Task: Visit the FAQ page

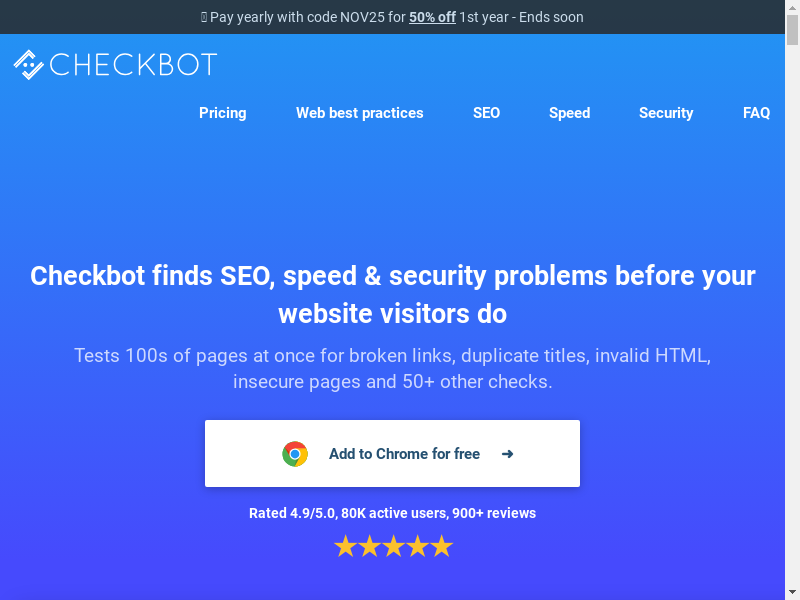Action: (x=756, y=113)
